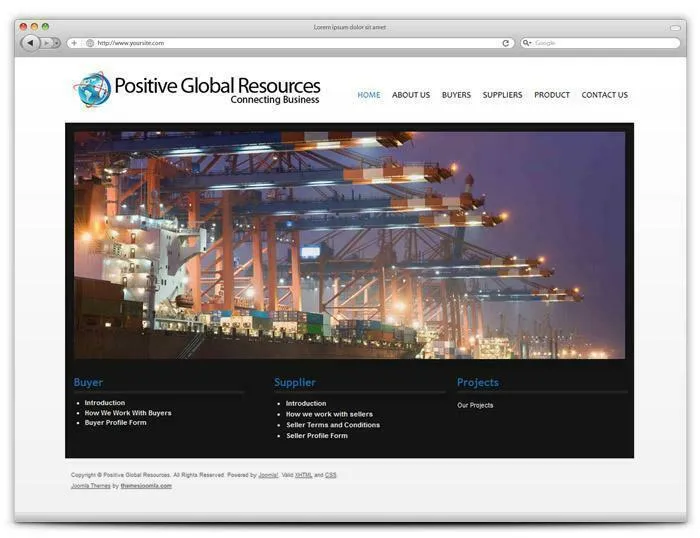Screen dimensions: 700x538
Task: Open the Seller Profile Form link
Action: click(317, 435)
